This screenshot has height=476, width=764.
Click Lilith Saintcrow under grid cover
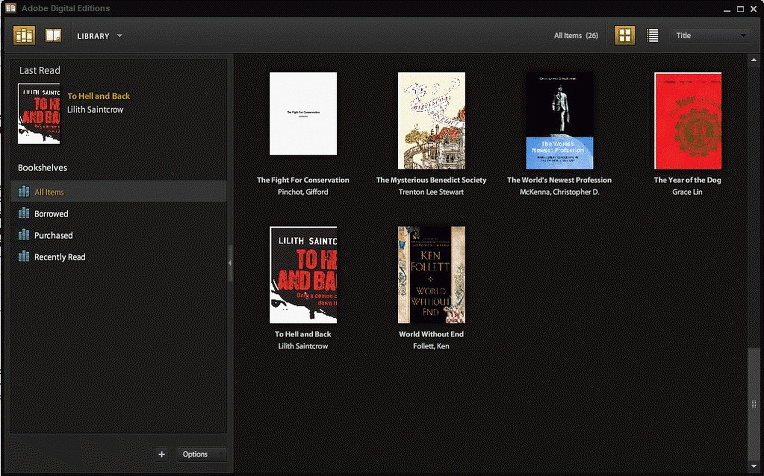pos(303,346)
